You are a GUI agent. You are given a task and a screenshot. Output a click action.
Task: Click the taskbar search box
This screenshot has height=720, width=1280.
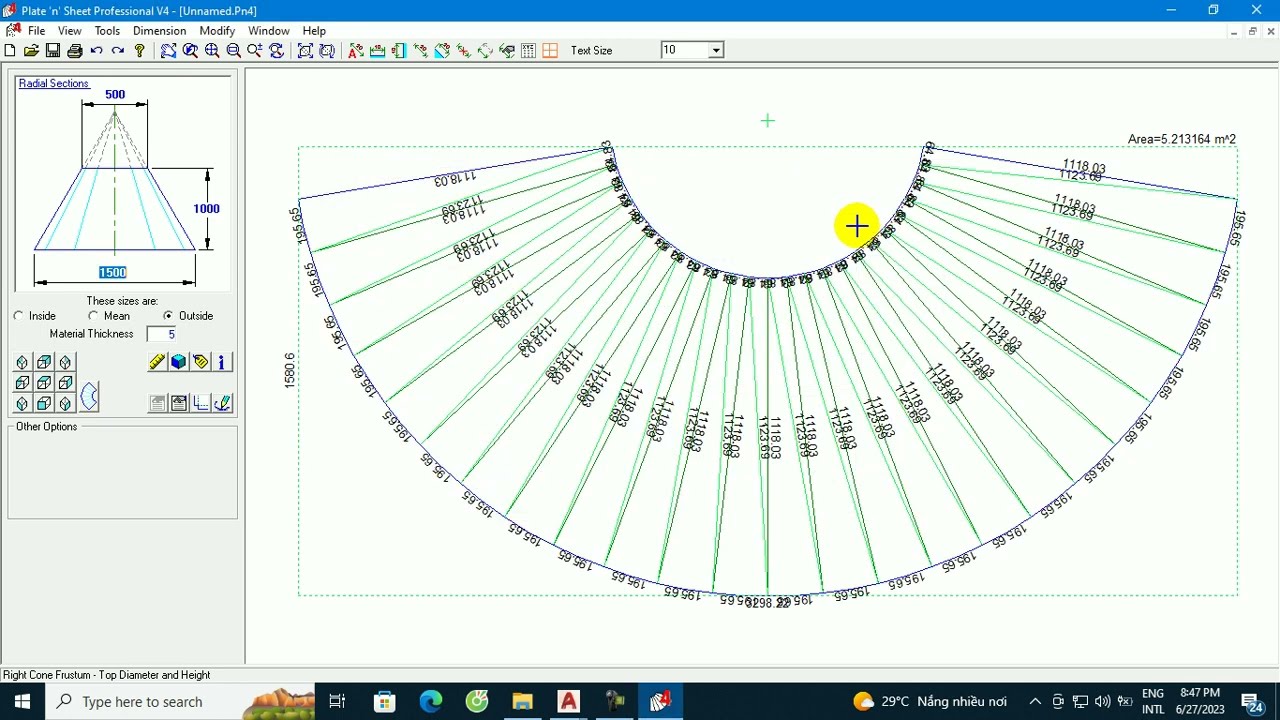180,702
